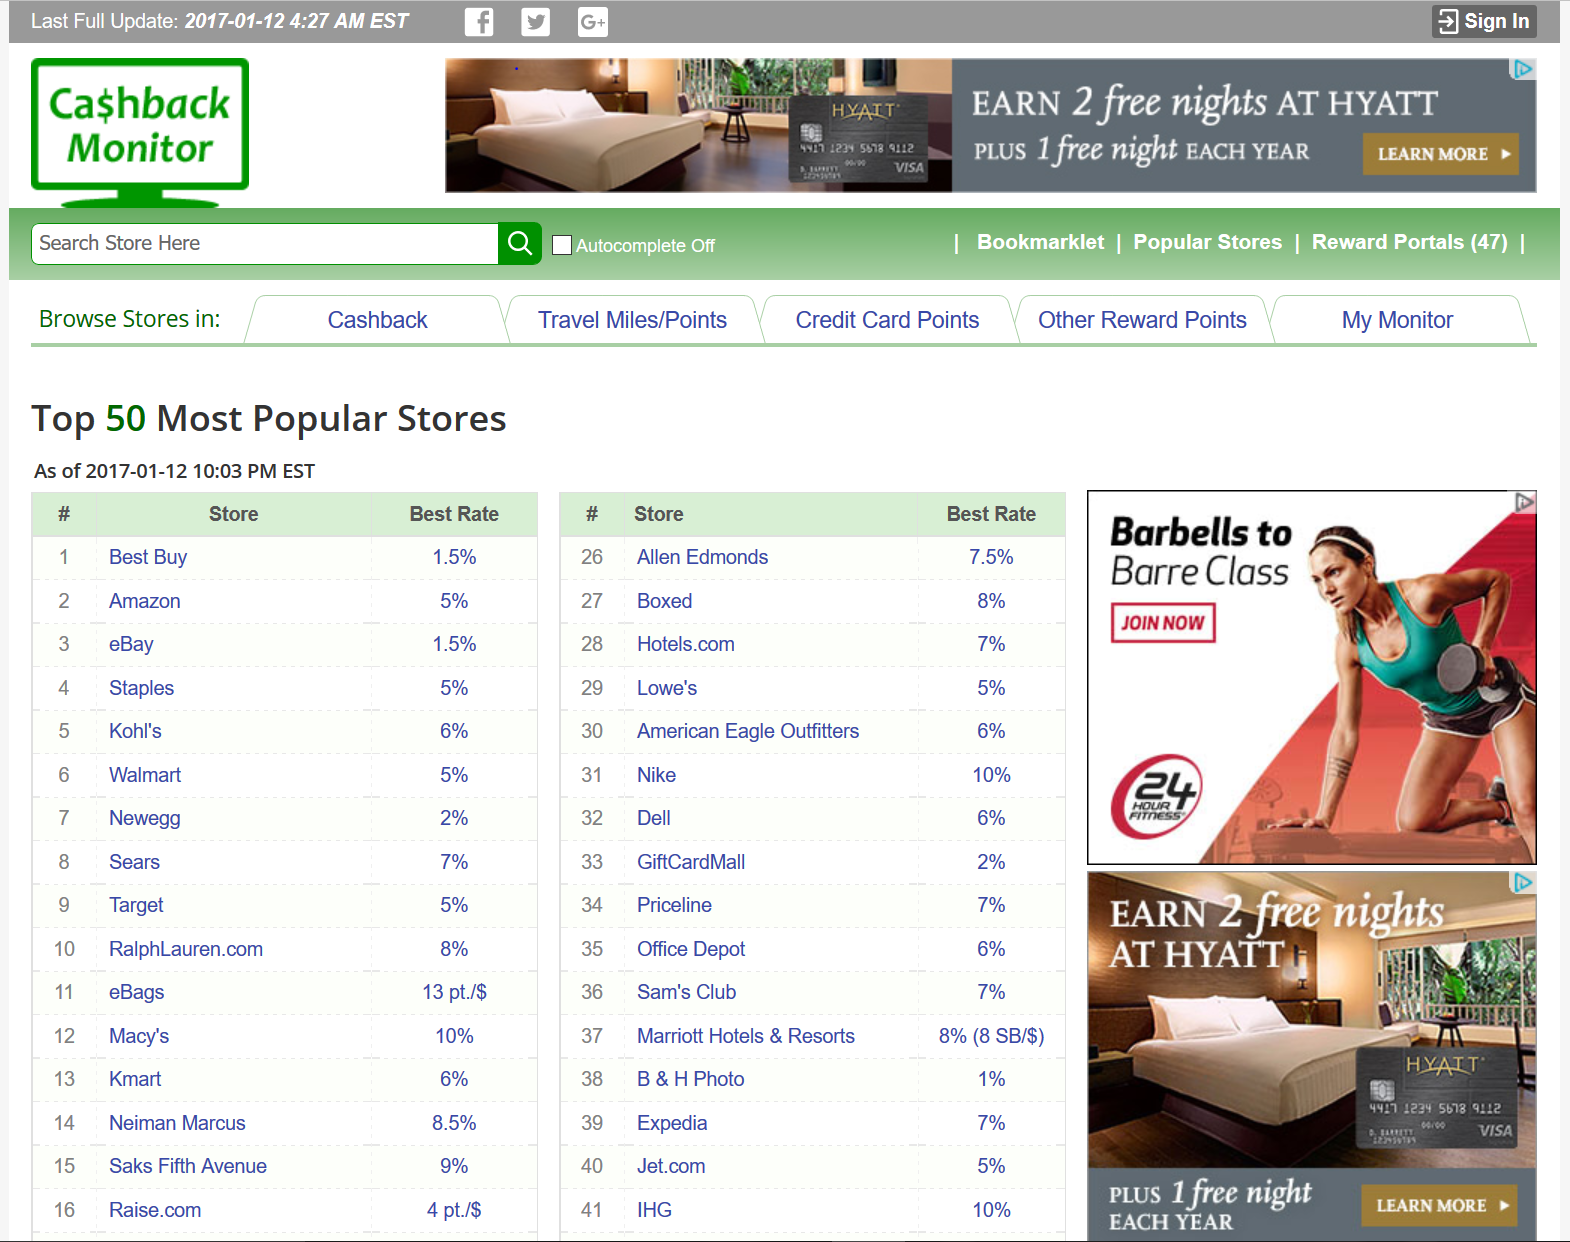Open the Staples store link
The height and width of the screenshot is (1242, 1570).
[141, 688]
